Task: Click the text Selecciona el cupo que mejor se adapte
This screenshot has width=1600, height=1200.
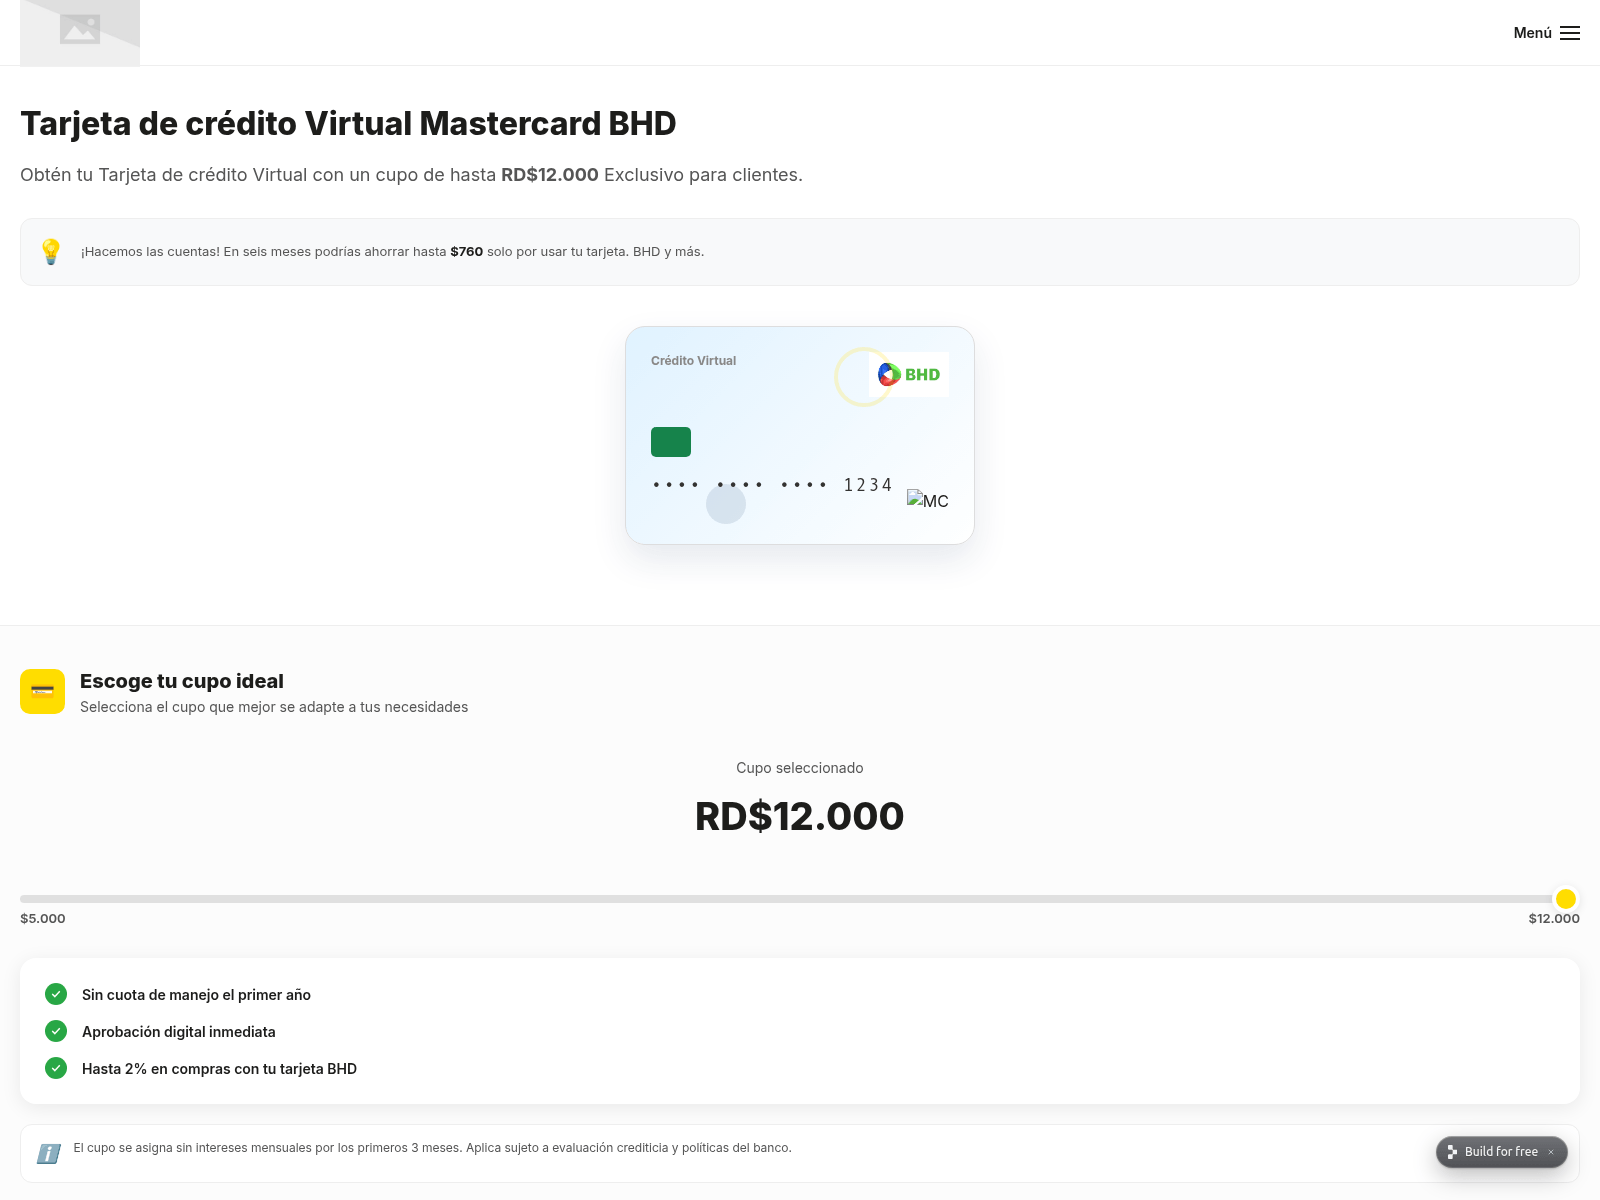Action: 274,707
